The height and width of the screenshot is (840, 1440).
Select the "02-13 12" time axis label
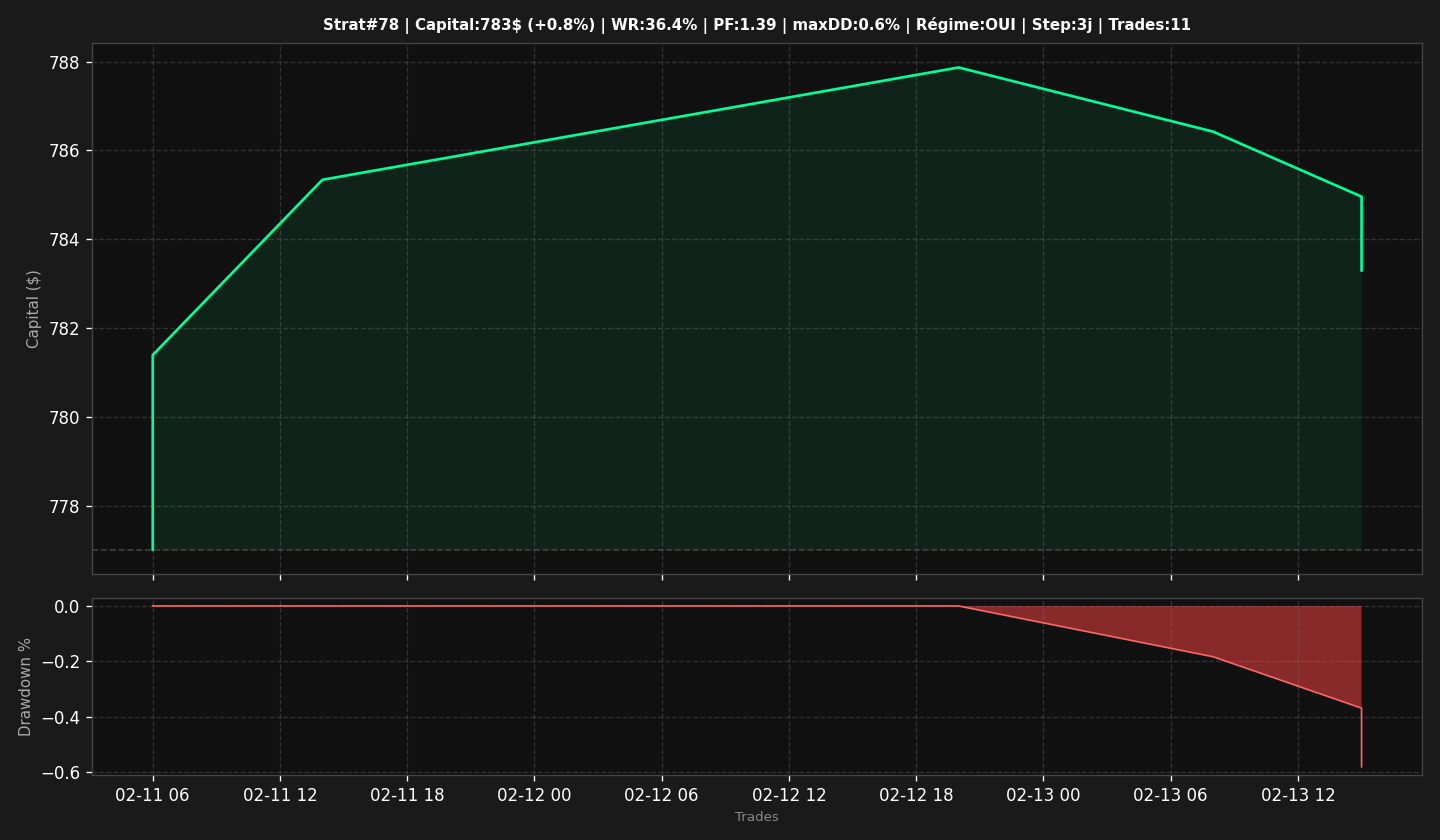click(1298, 795)
